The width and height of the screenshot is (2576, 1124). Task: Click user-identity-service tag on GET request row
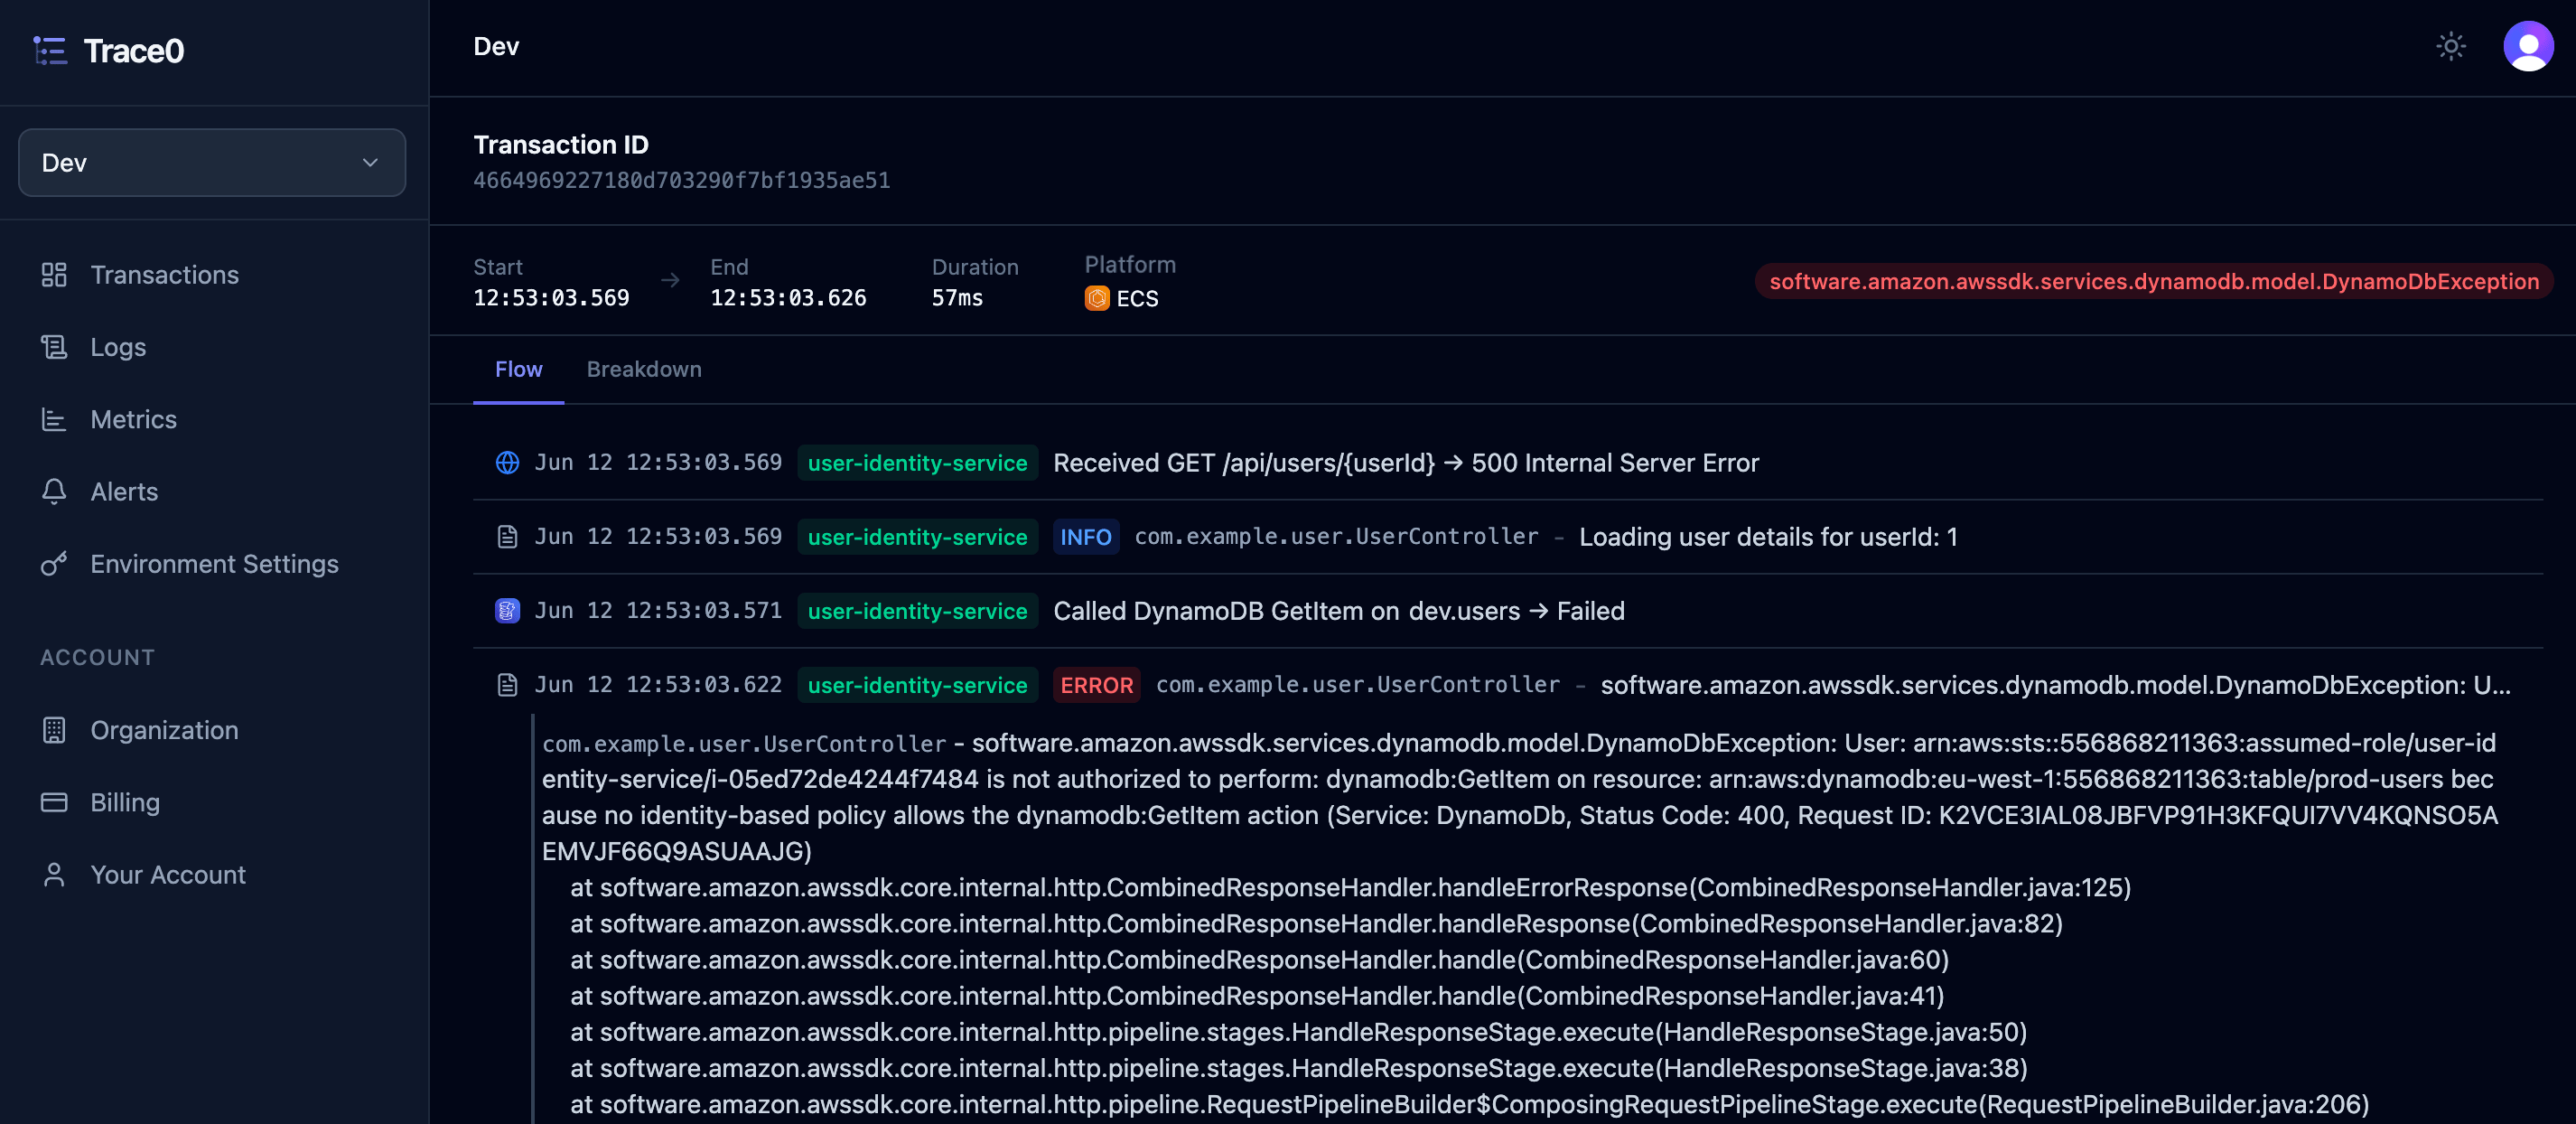coord(917,463)
